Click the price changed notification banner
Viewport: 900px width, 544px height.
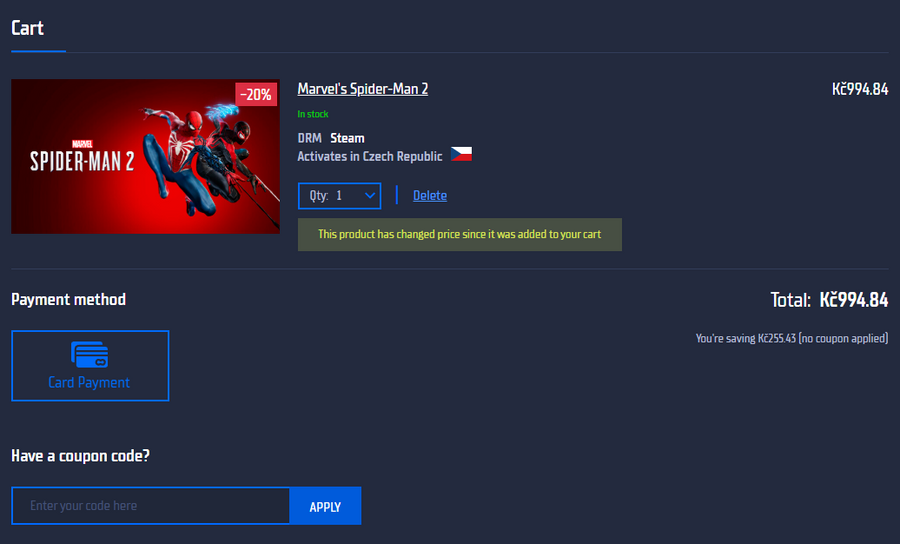click(x=459, y=234)
